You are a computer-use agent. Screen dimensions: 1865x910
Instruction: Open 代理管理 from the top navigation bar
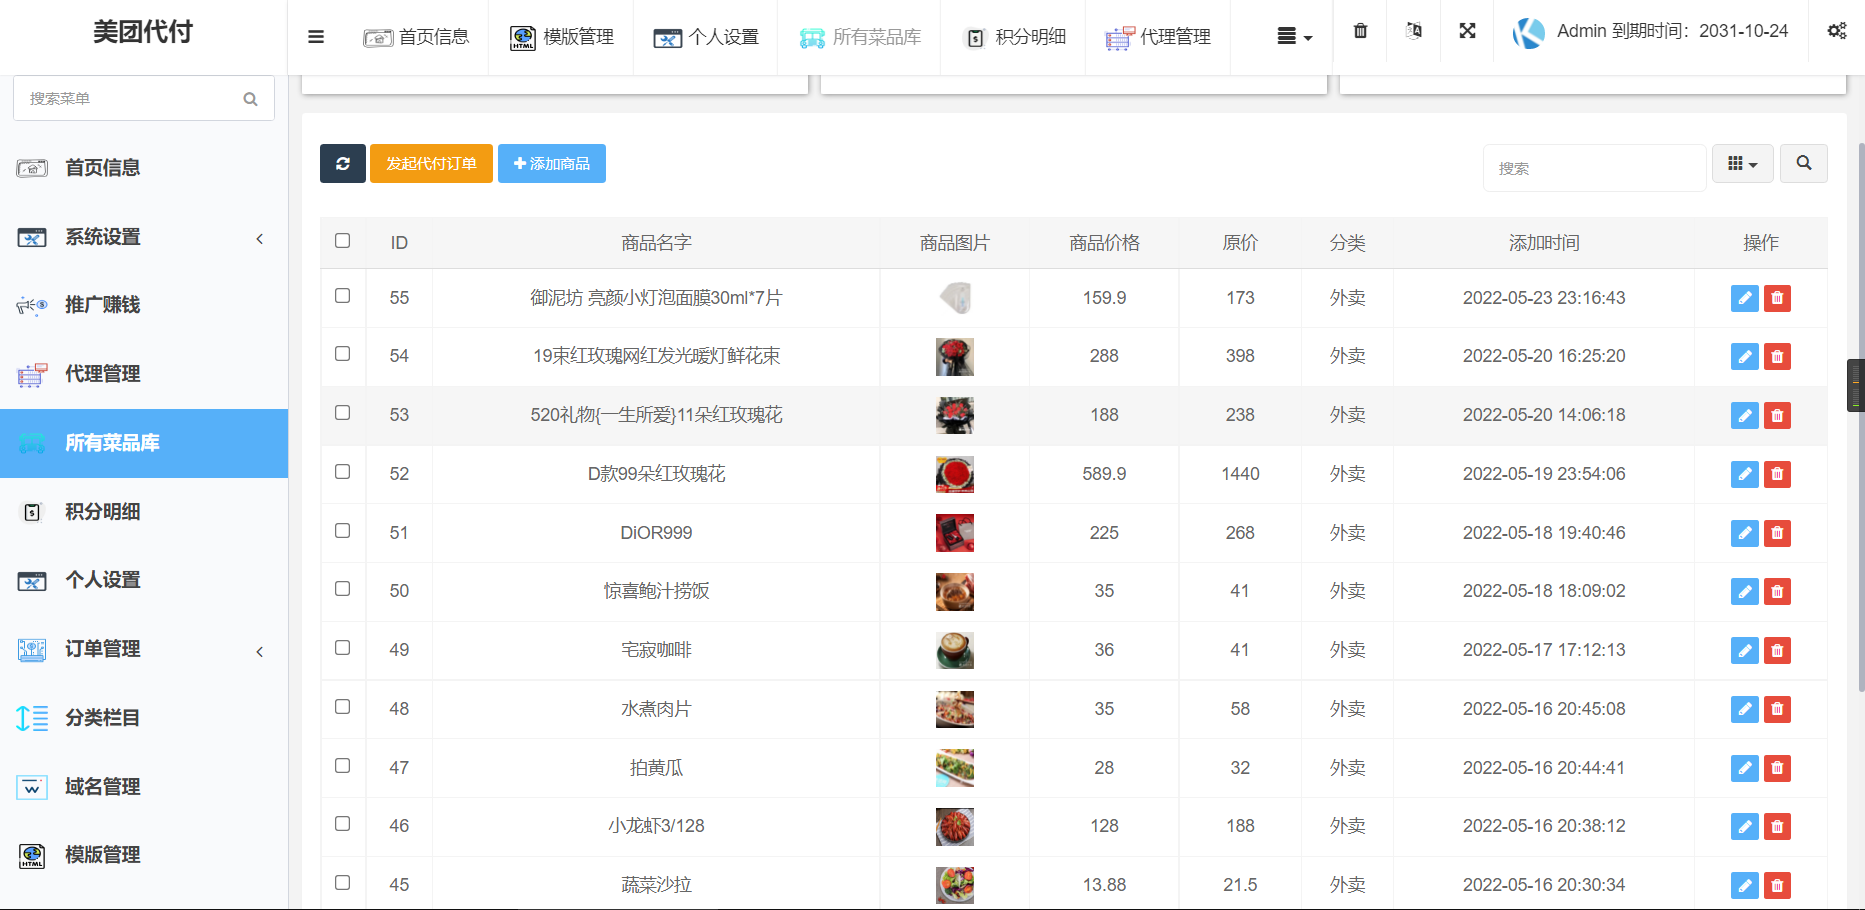[1157, 37]
